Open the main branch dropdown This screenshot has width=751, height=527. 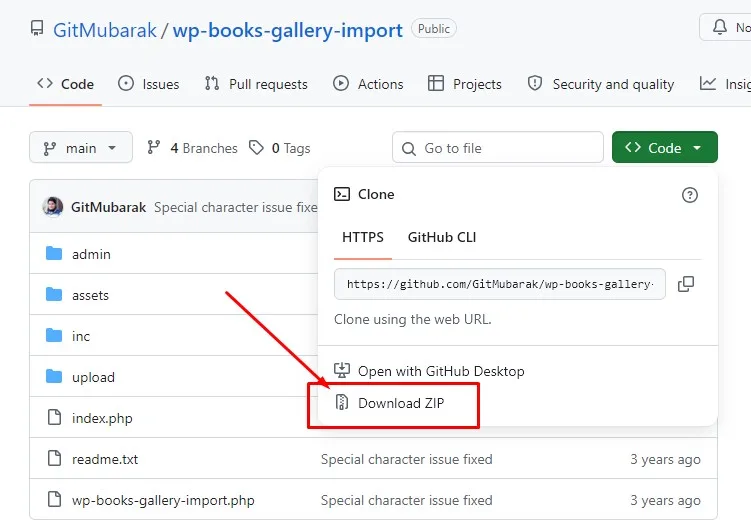coord(81,148)
